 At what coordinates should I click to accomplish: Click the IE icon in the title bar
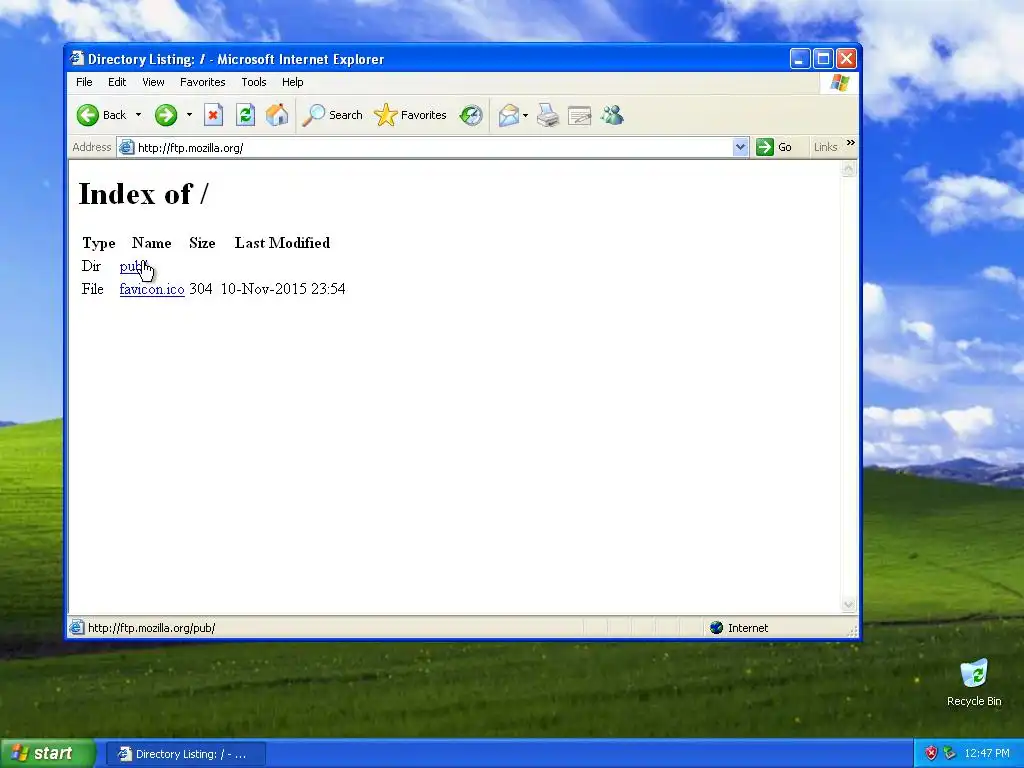point(77,58)
